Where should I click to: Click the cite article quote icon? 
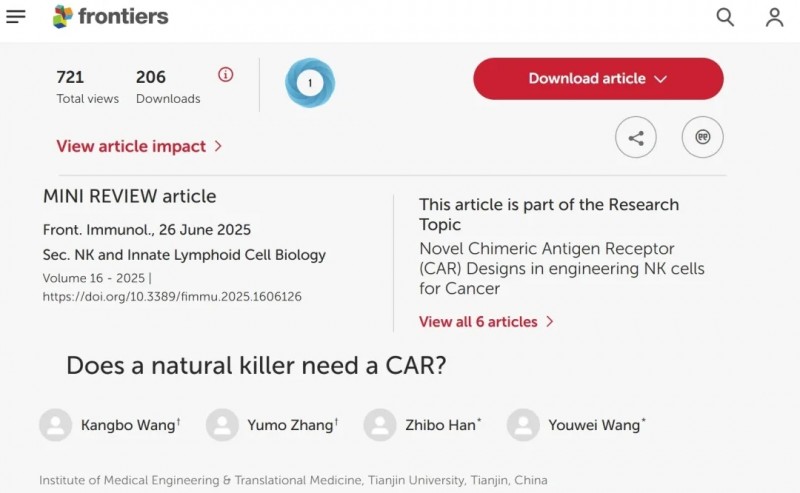pos(703,137)
